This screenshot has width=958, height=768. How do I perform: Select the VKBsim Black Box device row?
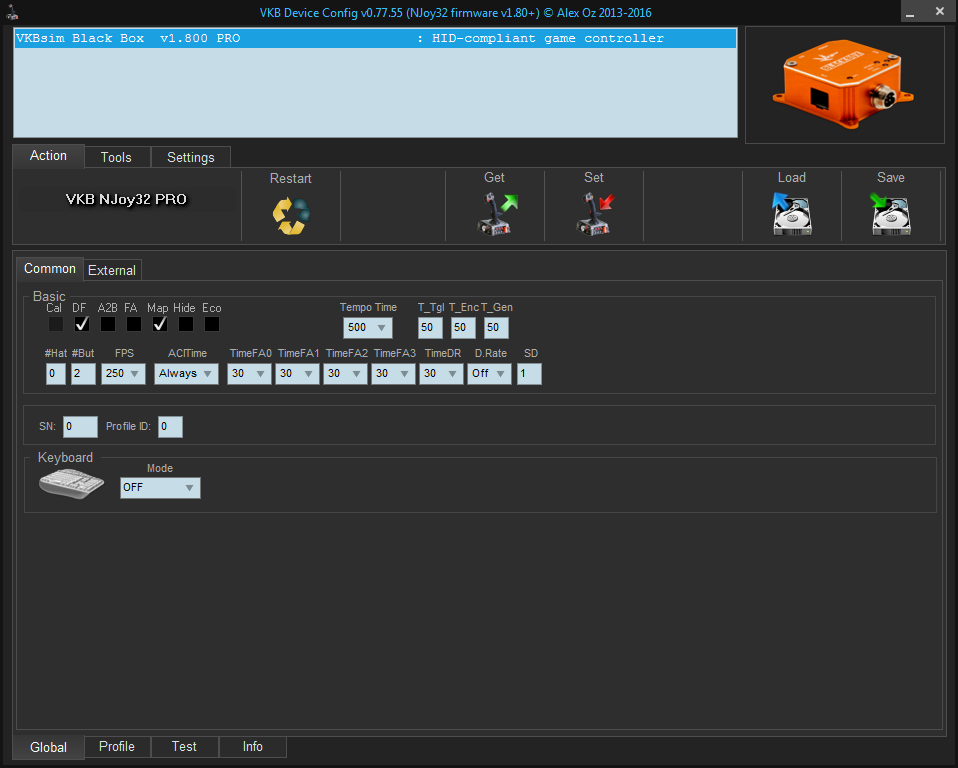pyautogui.click(x=375, y=38)
